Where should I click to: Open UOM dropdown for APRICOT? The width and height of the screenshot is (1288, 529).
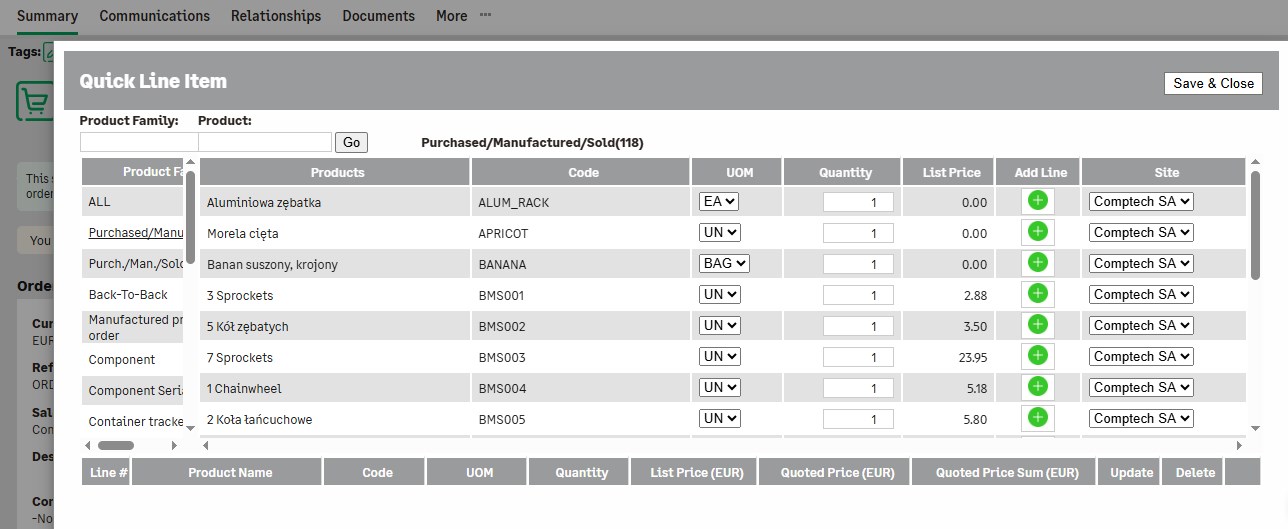720,232
